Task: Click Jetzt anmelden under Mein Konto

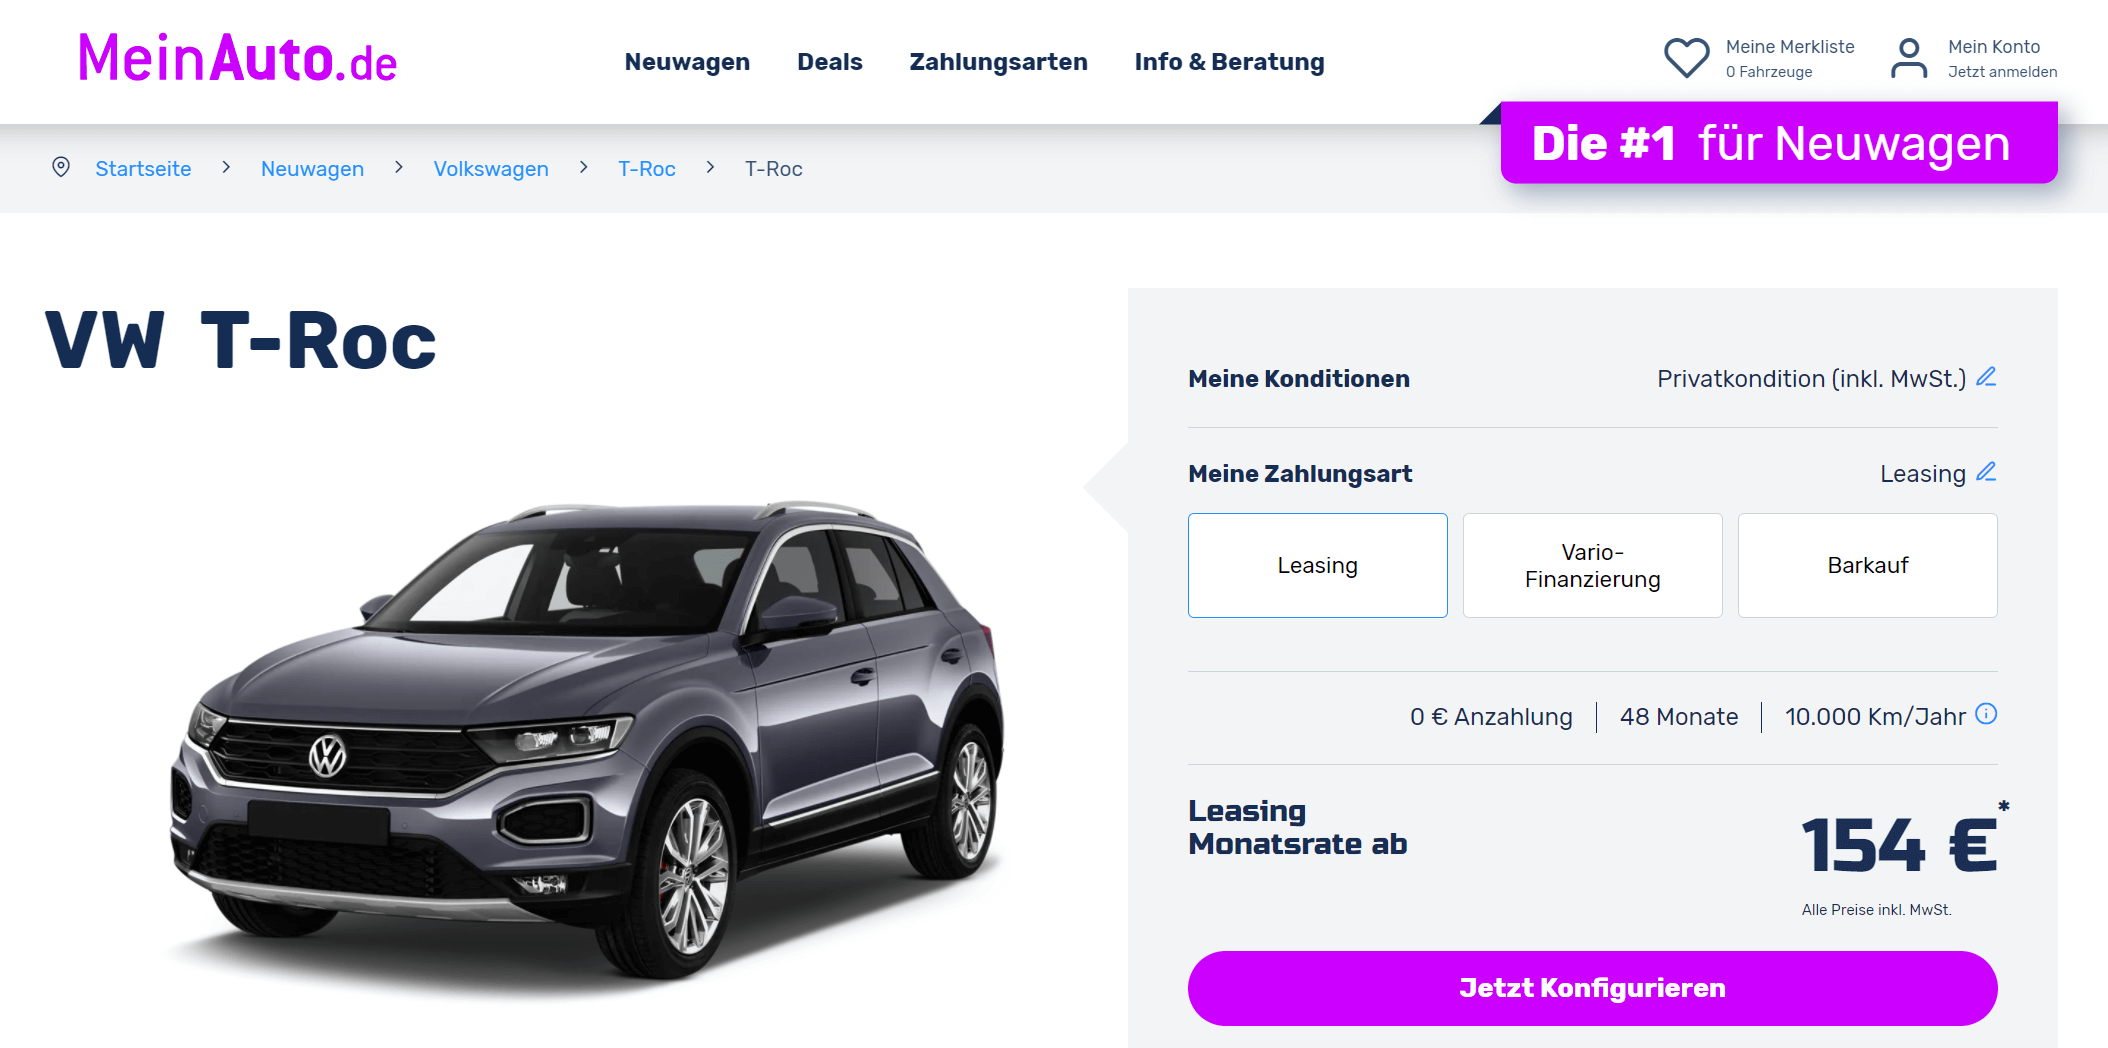Action: 2002,72
